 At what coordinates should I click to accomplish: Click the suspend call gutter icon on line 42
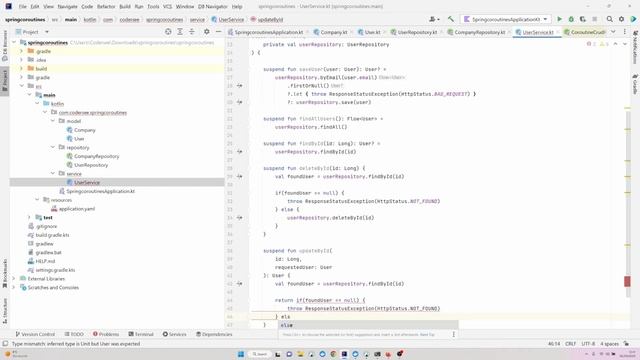[240, 283]
